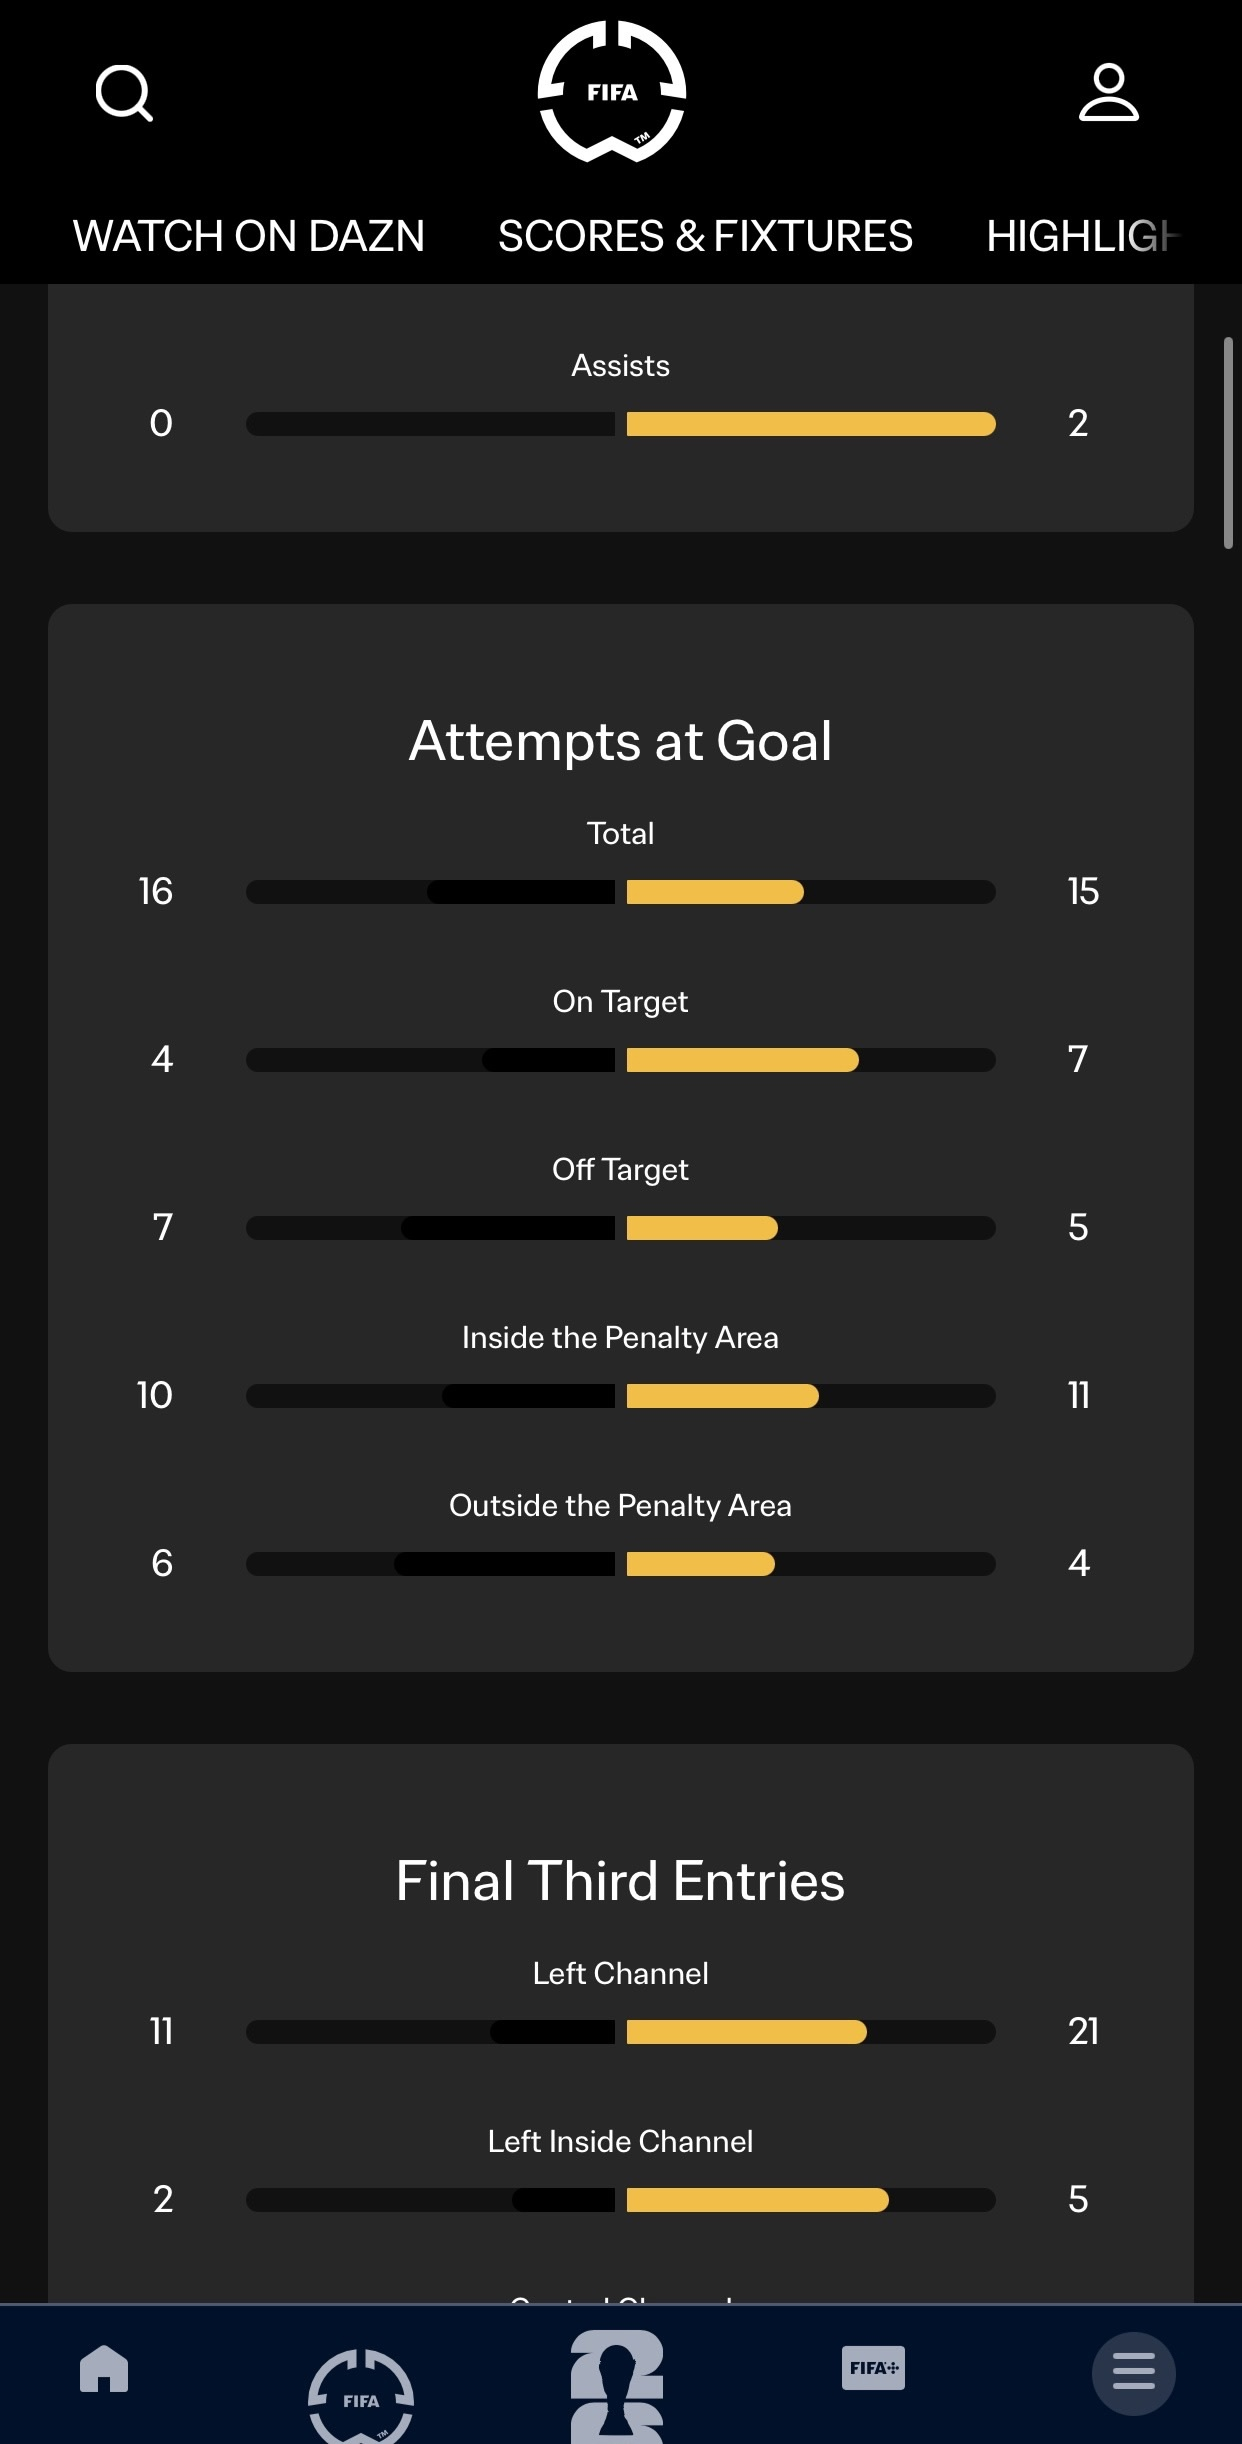Tap the FIFA emblem in bottom bar
This screenshot has height=2444, width=1242.
point(361,2396)
